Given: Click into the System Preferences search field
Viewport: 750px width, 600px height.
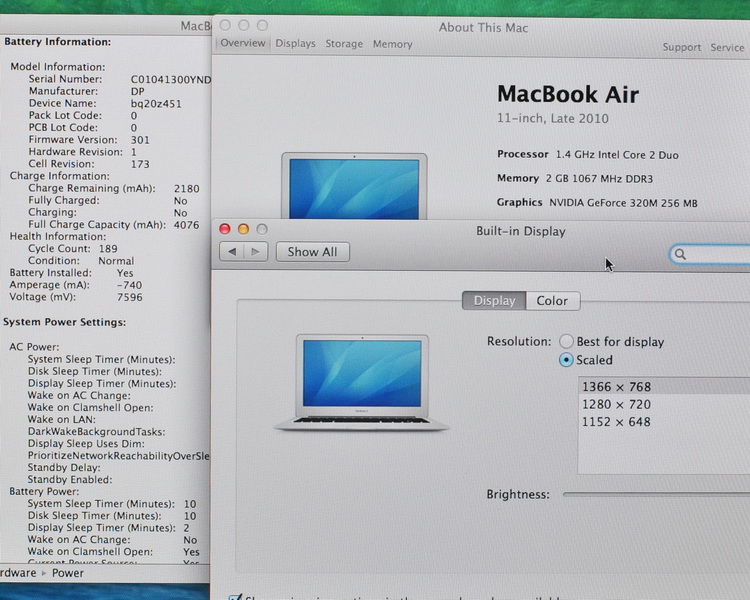Looking at the screenshot, I should point(710,255).
